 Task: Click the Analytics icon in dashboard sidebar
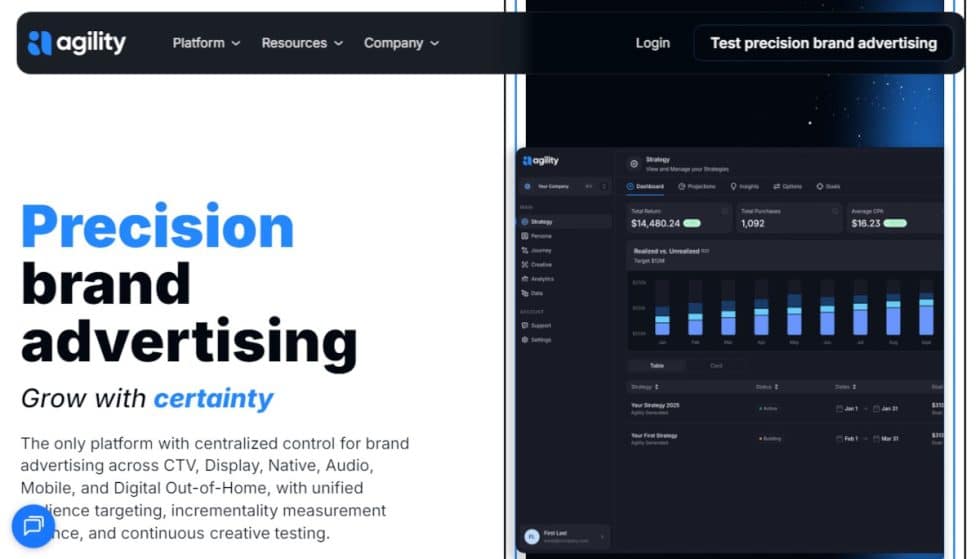[525, 279]
